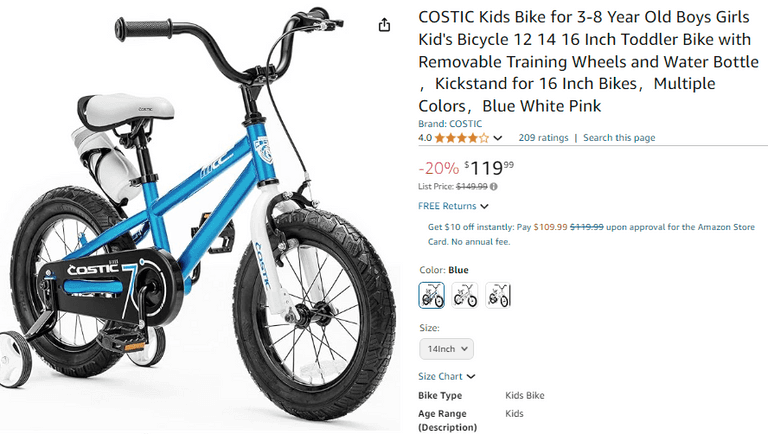
Task: Visit the Brand: COSTIC link
Action: 450,124
